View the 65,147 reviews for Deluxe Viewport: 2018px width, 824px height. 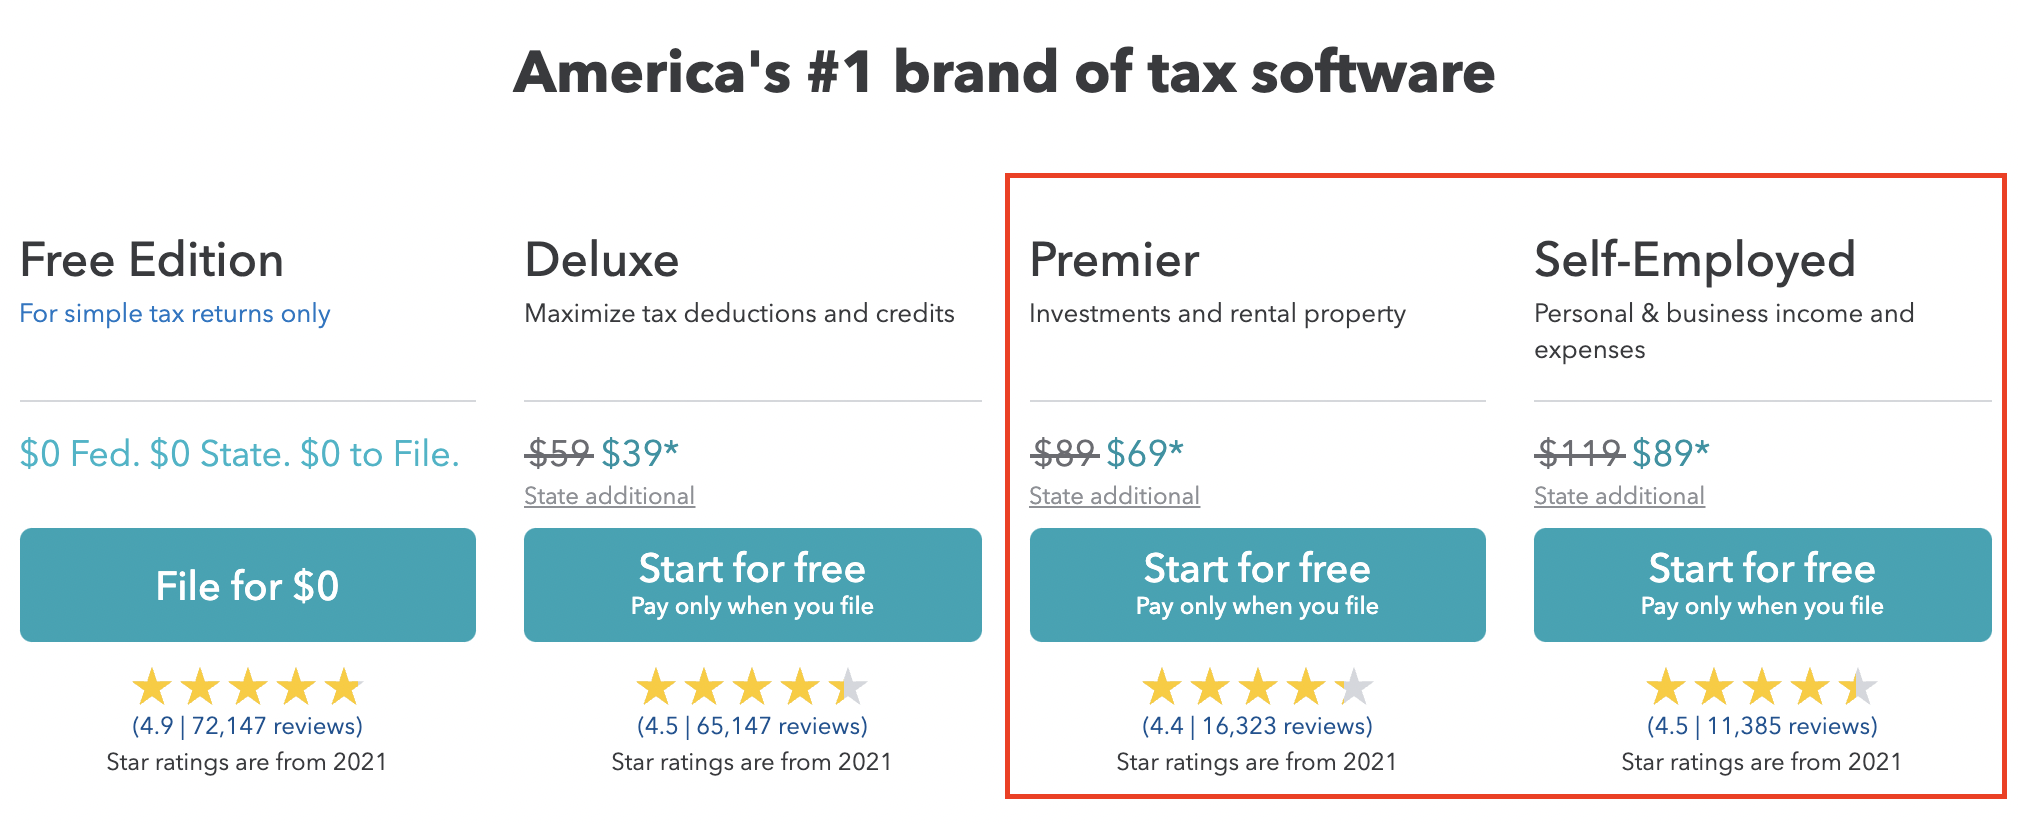point(751,726)
